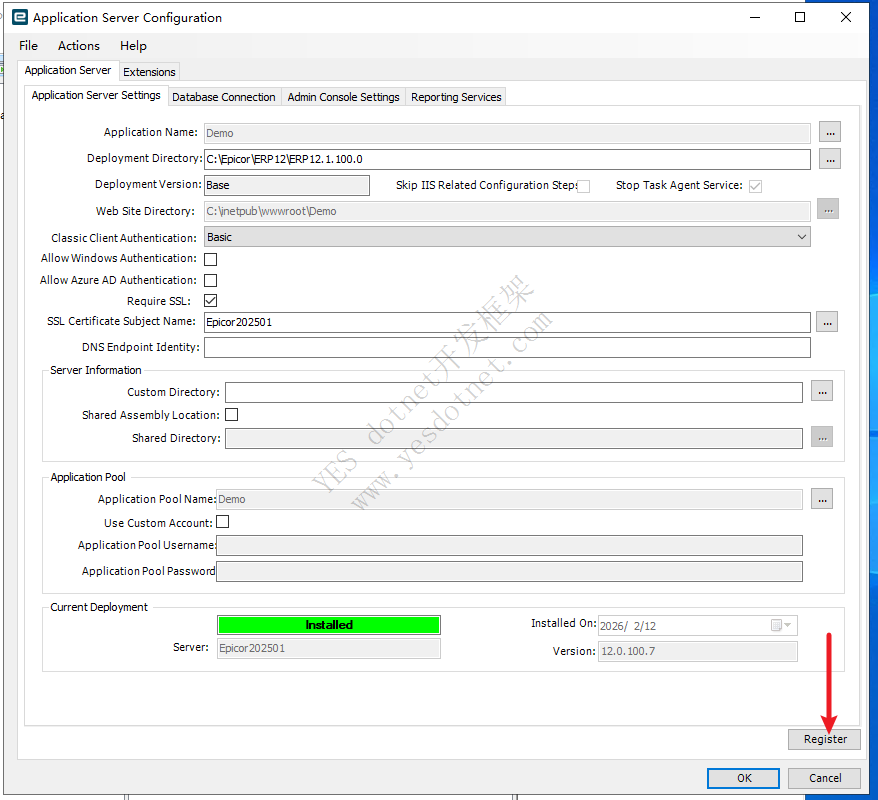Click ellipsis button next to Application Pool Name
The width and height of the screenshot is (878, 800).
(821, 499)
